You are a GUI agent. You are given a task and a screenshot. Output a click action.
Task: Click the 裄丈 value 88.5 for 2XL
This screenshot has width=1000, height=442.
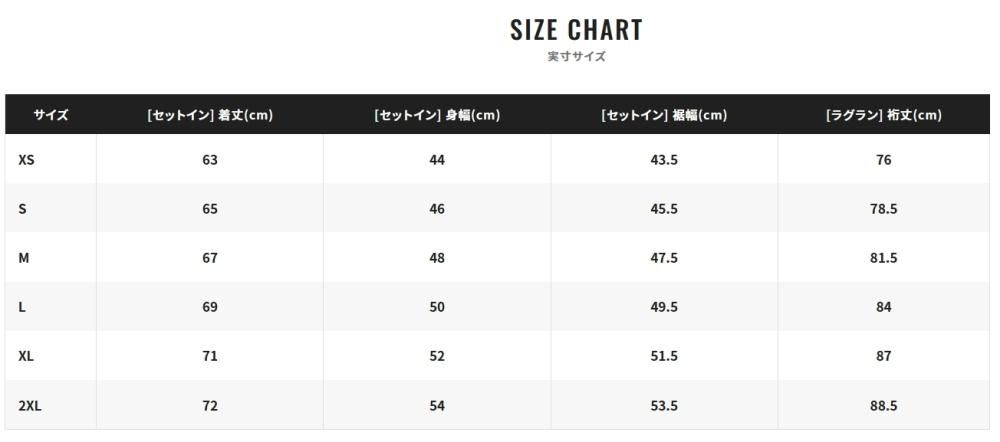884,406
